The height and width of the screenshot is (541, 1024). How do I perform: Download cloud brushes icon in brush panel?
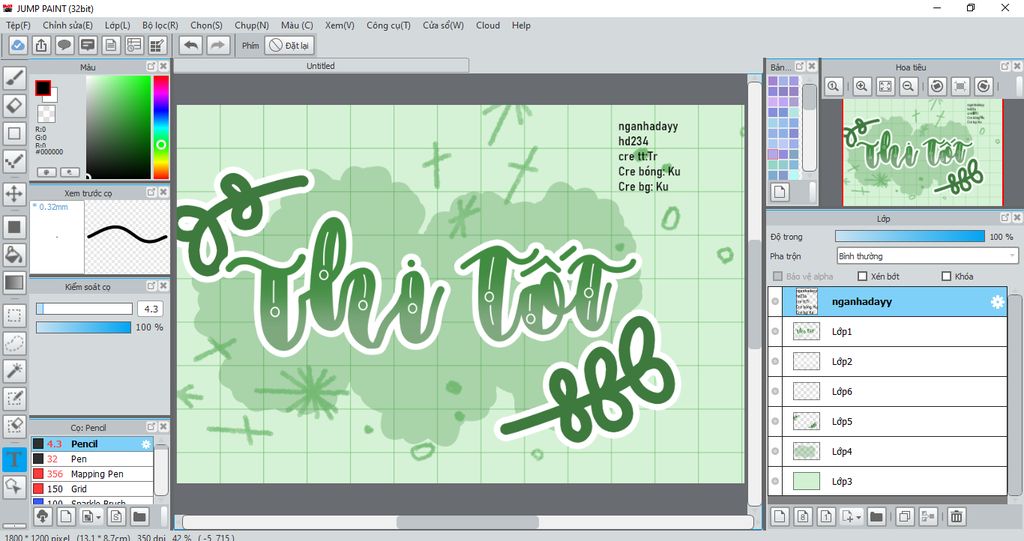[x=42, y=517]
